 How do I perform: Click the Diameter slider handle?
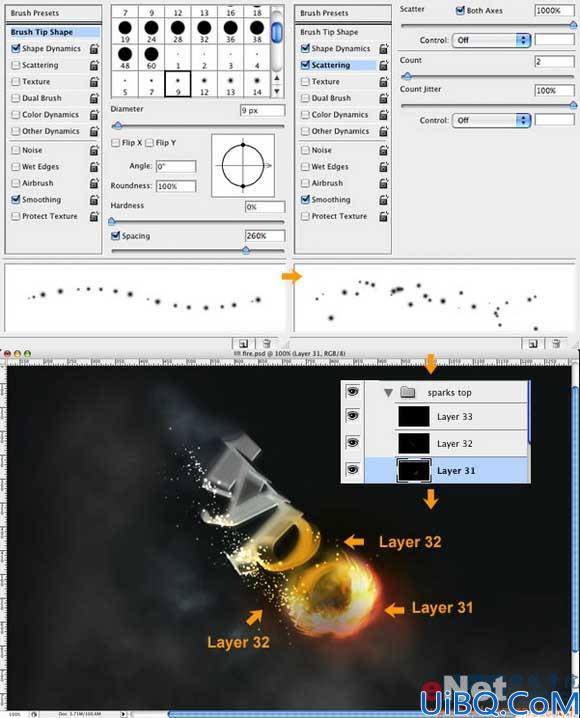pyautogui.click(x=118, y=125)
